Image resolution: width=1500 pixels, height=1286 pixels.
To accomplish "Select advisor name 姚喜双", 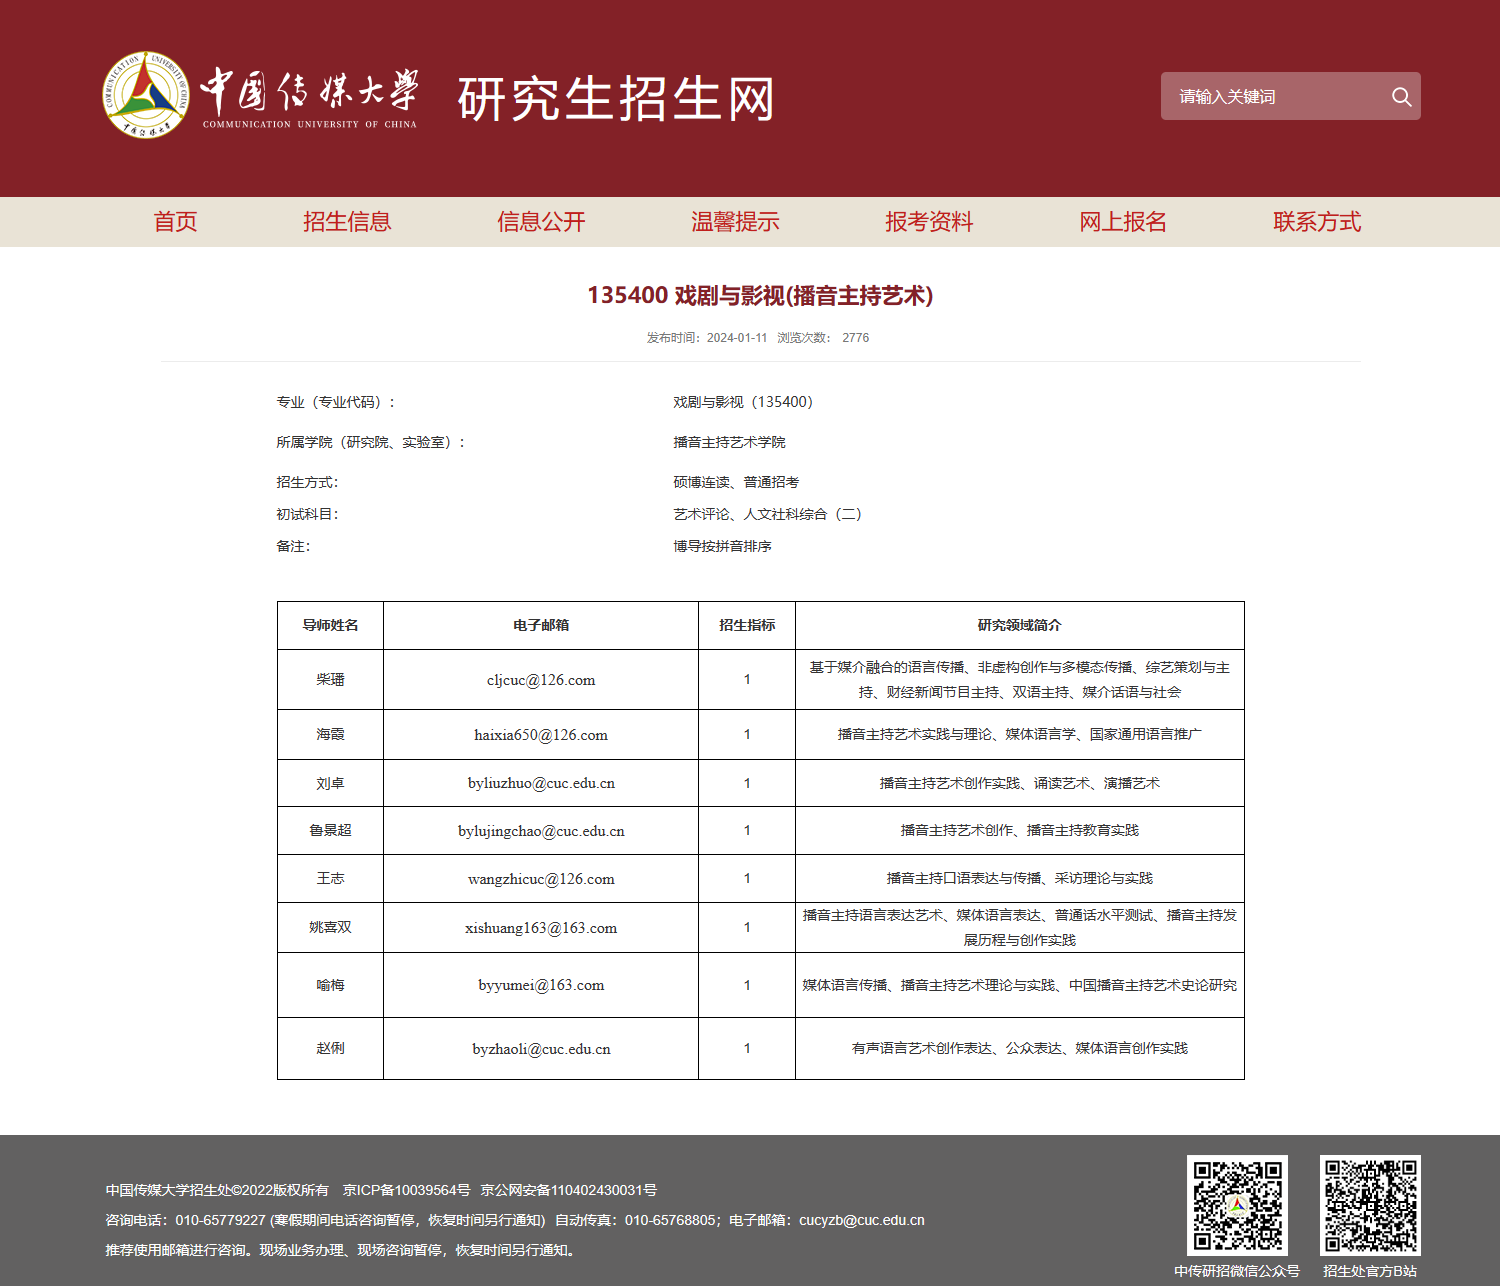I will (330, 927).
